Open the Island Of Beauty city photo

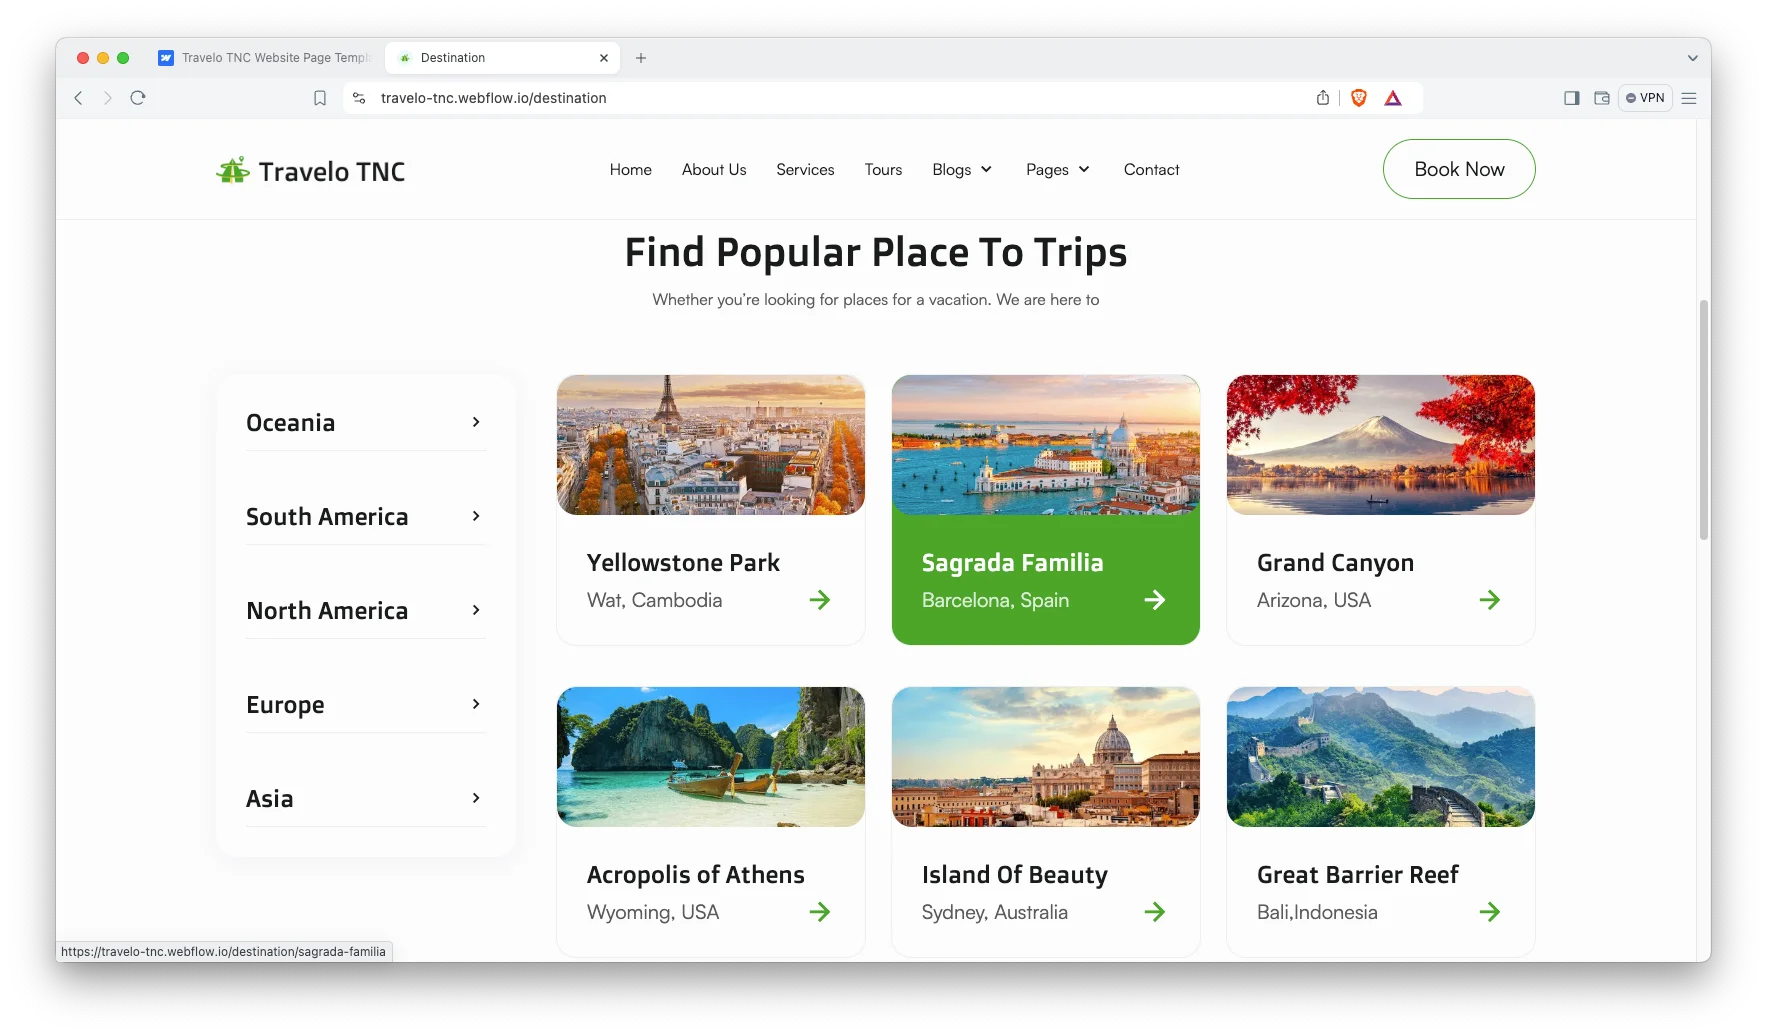click(1046, 757)
